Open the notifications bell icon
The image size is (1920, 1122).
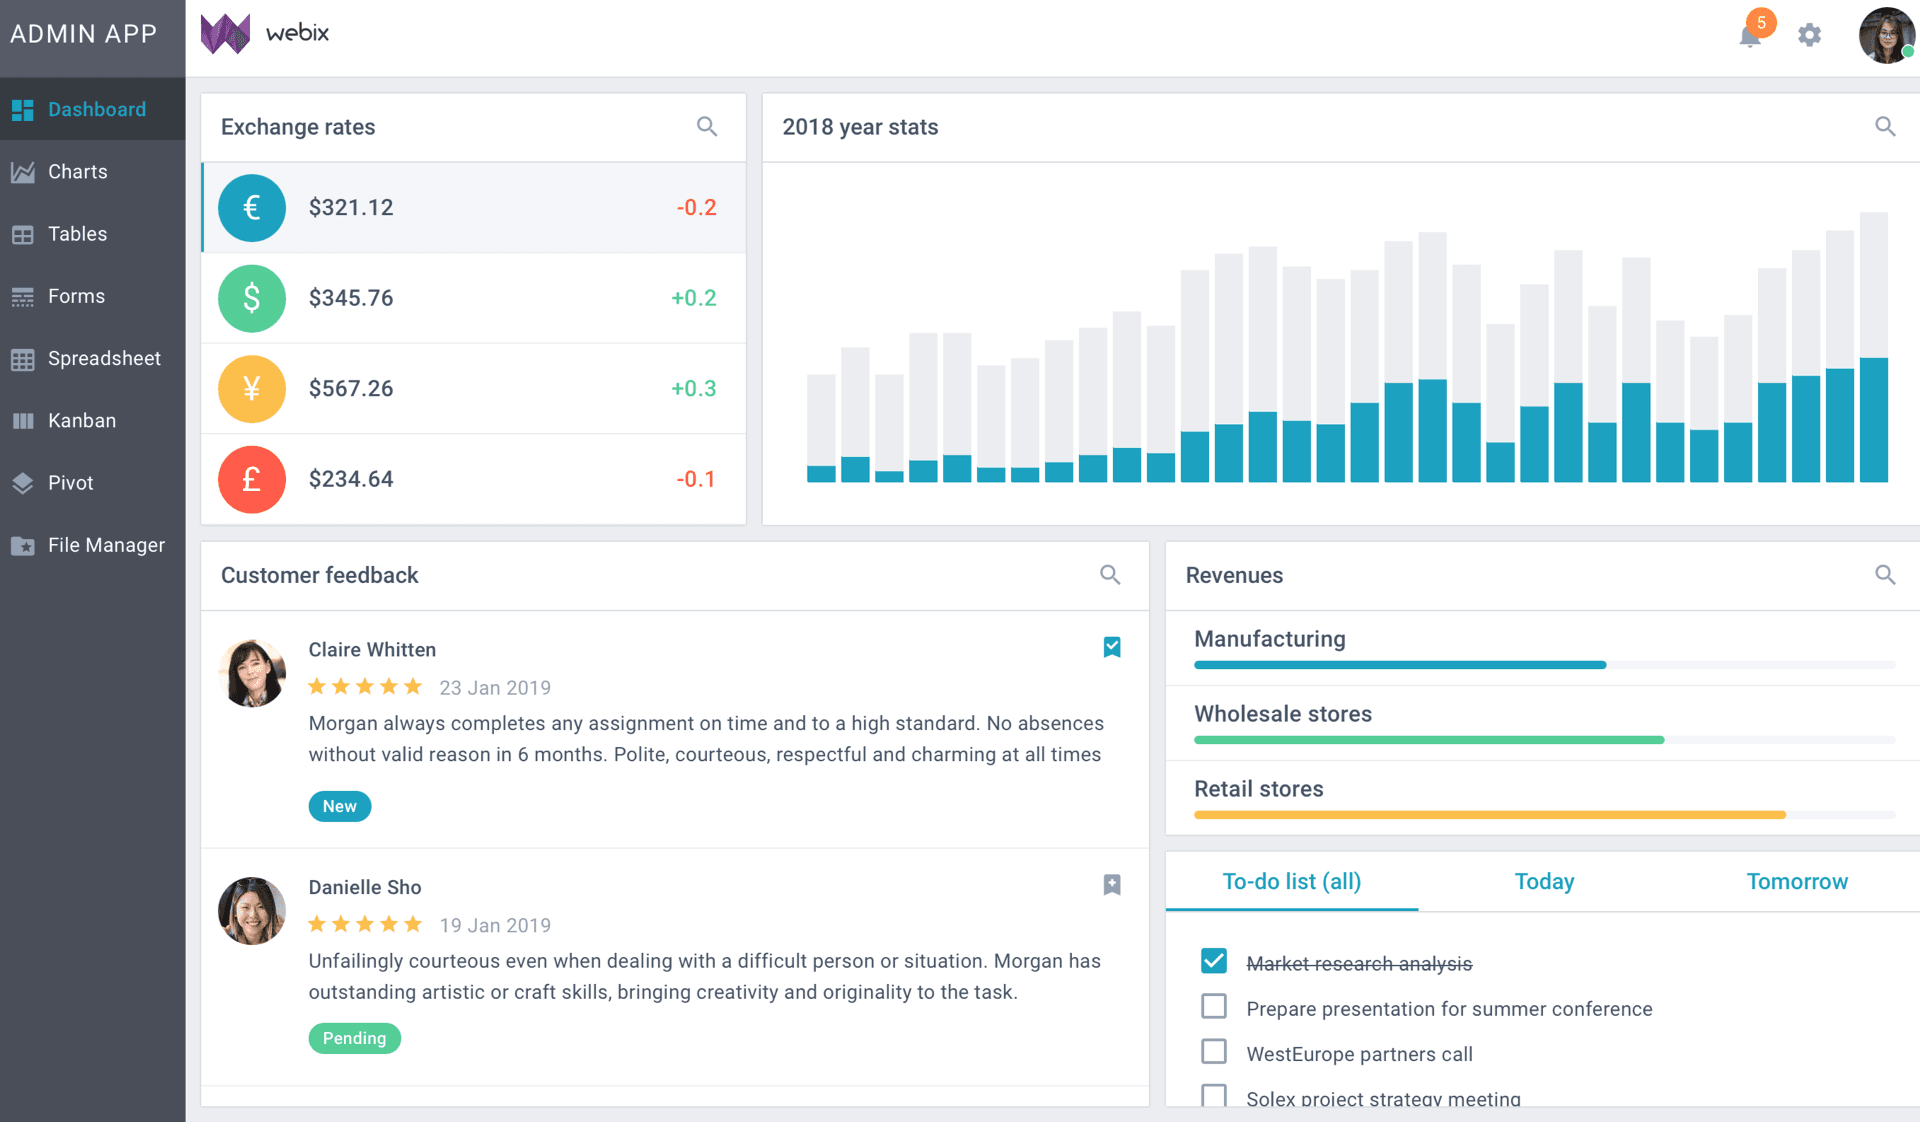(1750, 37)
